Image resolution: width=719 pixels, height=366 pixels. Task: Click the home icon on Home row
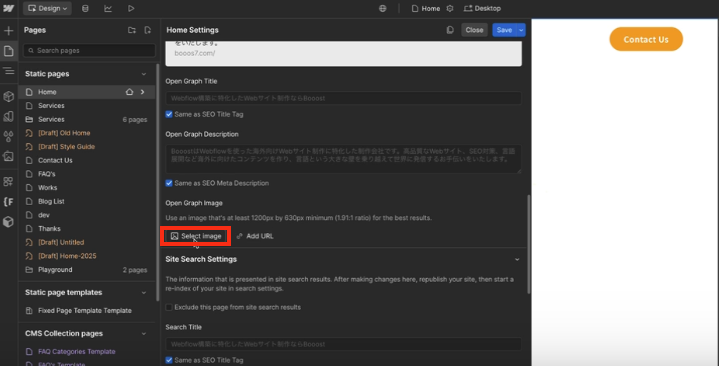[x=130, y=92]
